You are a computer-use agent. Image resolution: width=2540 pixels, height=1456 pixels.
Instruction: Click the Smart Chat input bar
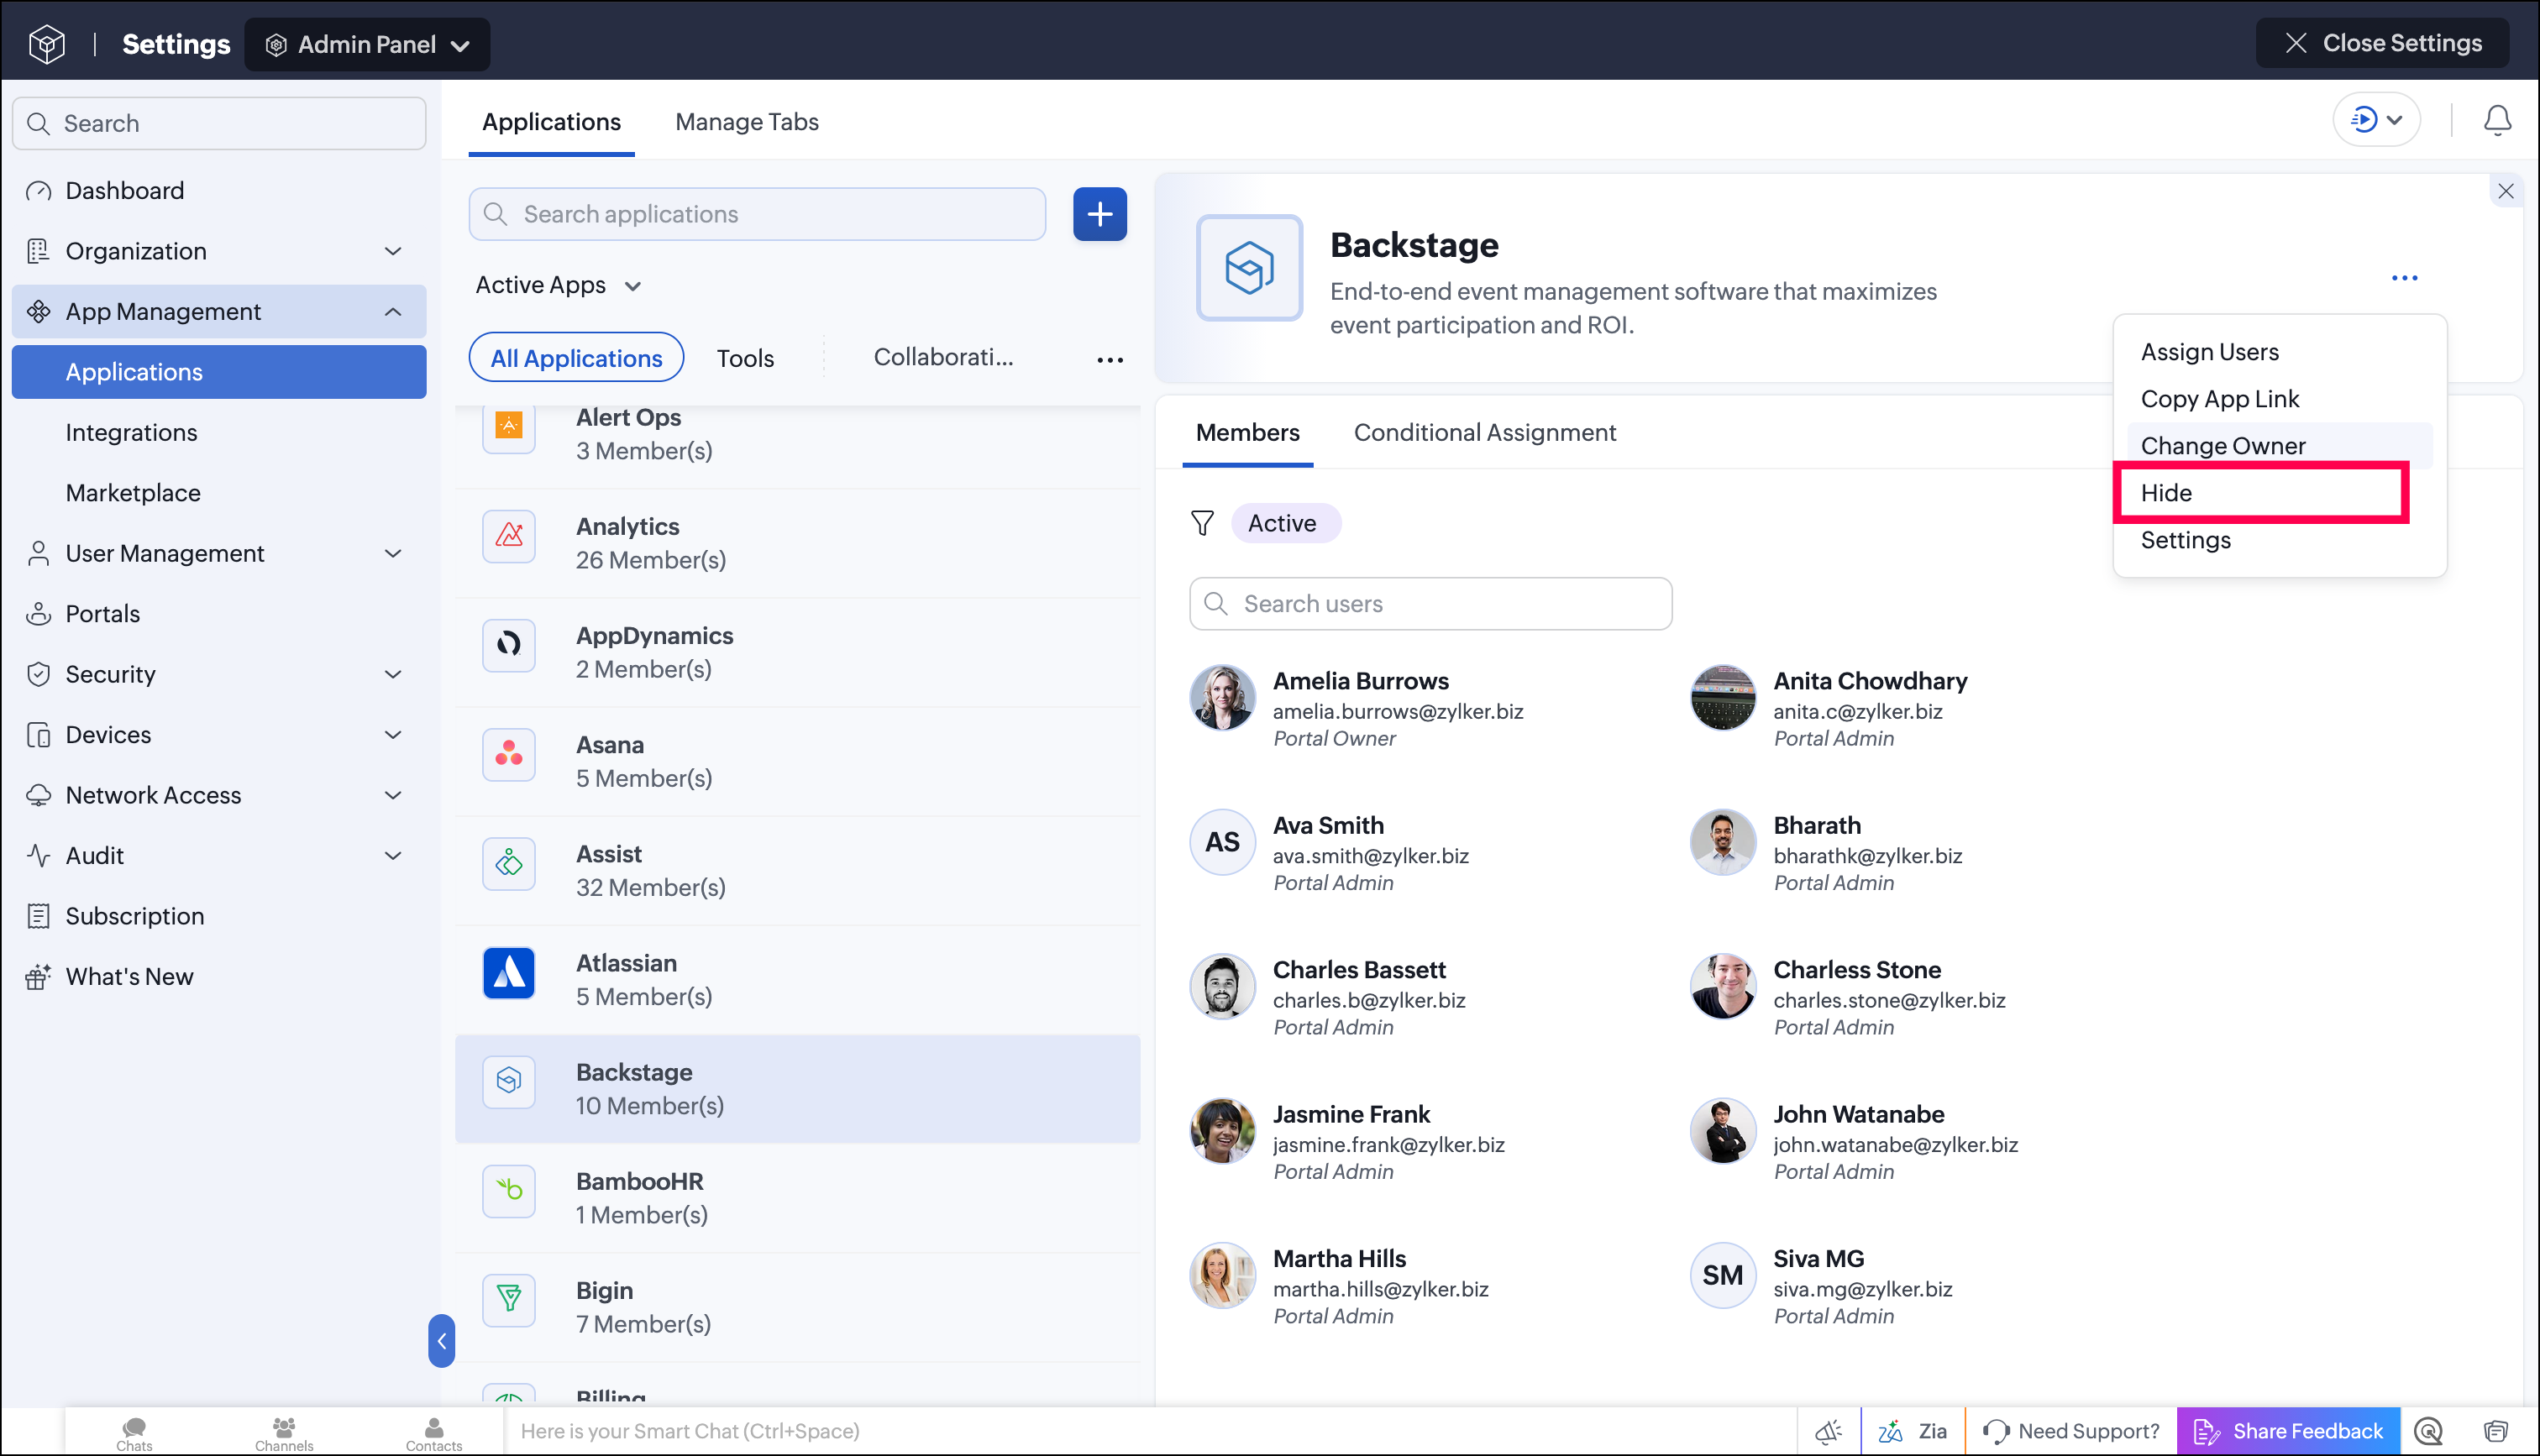pyautogui.click(x=1150, y=1431)
